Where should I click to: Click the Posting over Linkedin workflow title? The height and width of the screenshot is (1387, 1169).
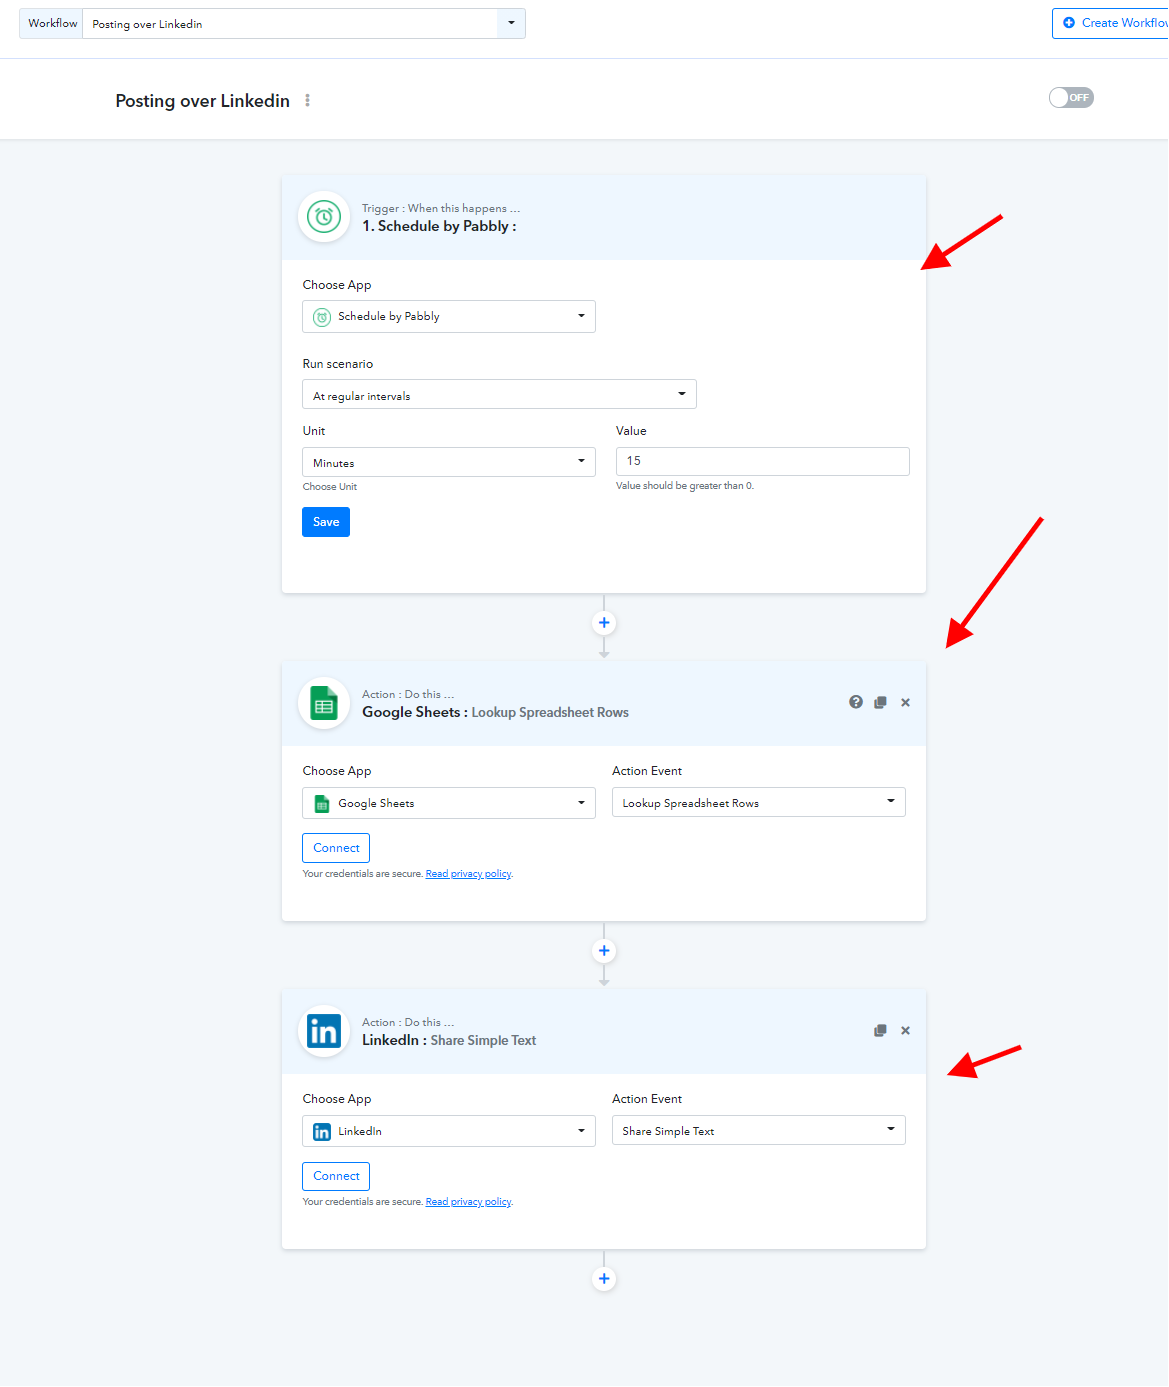[x=202, y=101]
